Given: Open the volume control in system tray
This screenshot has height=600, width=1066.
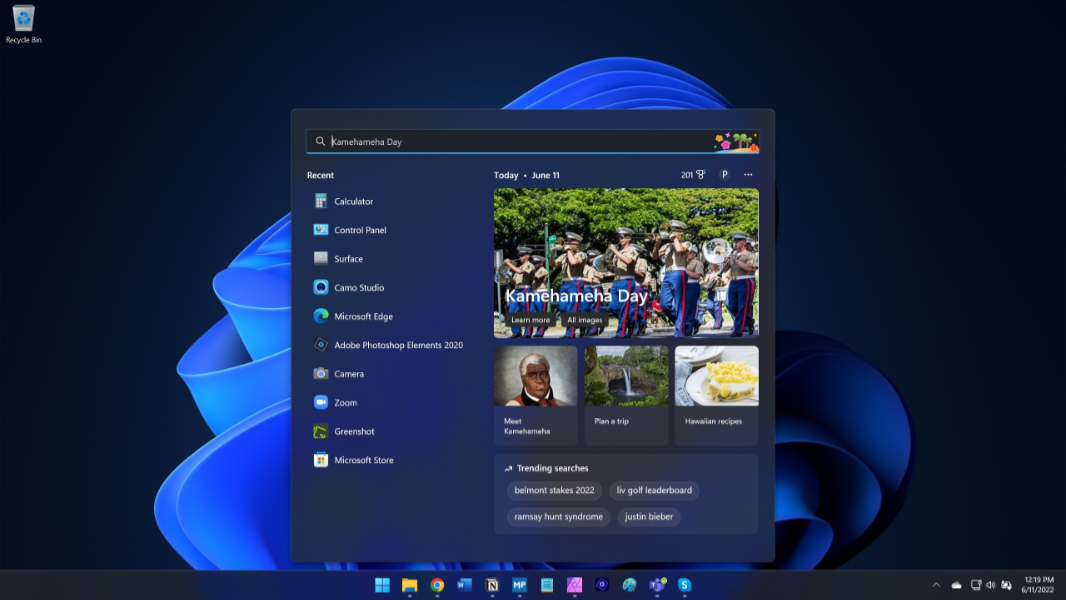Looking at the screenshot, I should (990, 585).
